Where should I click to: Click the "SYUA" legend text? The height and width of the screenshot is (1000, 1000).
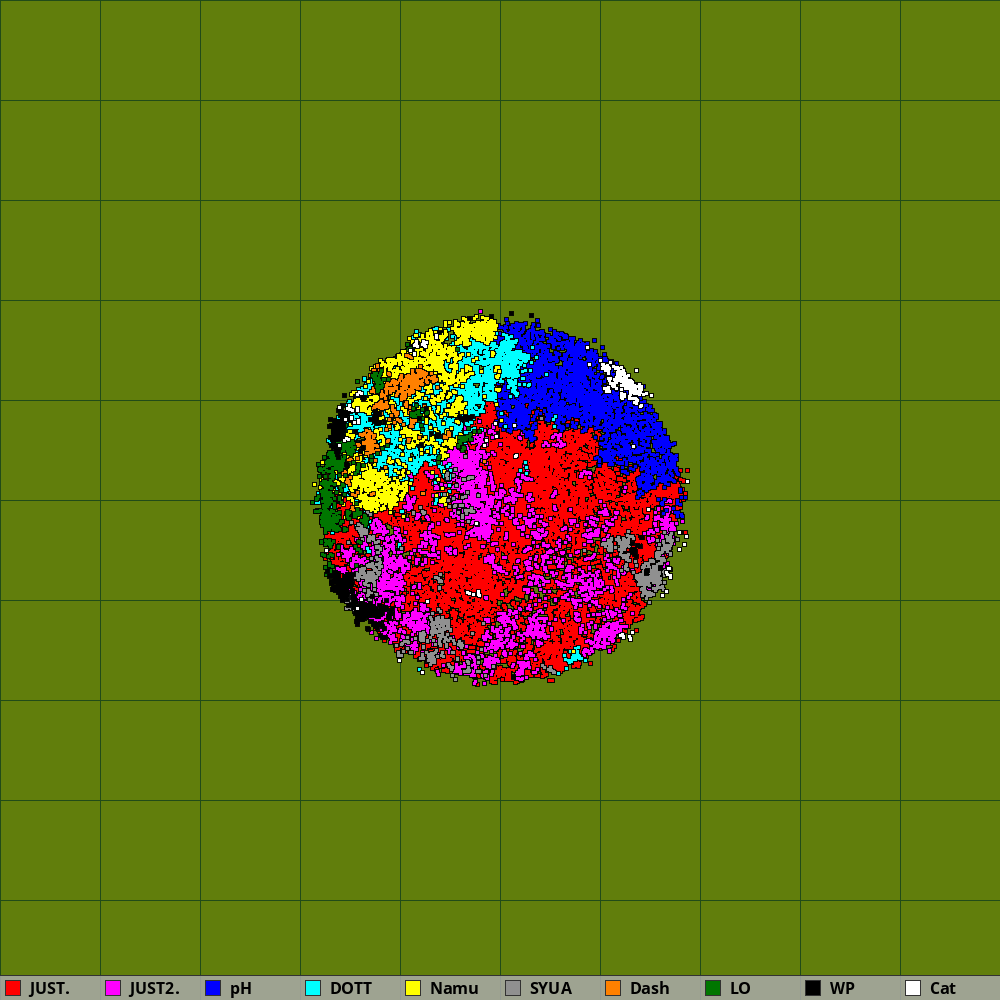(550, 988)
